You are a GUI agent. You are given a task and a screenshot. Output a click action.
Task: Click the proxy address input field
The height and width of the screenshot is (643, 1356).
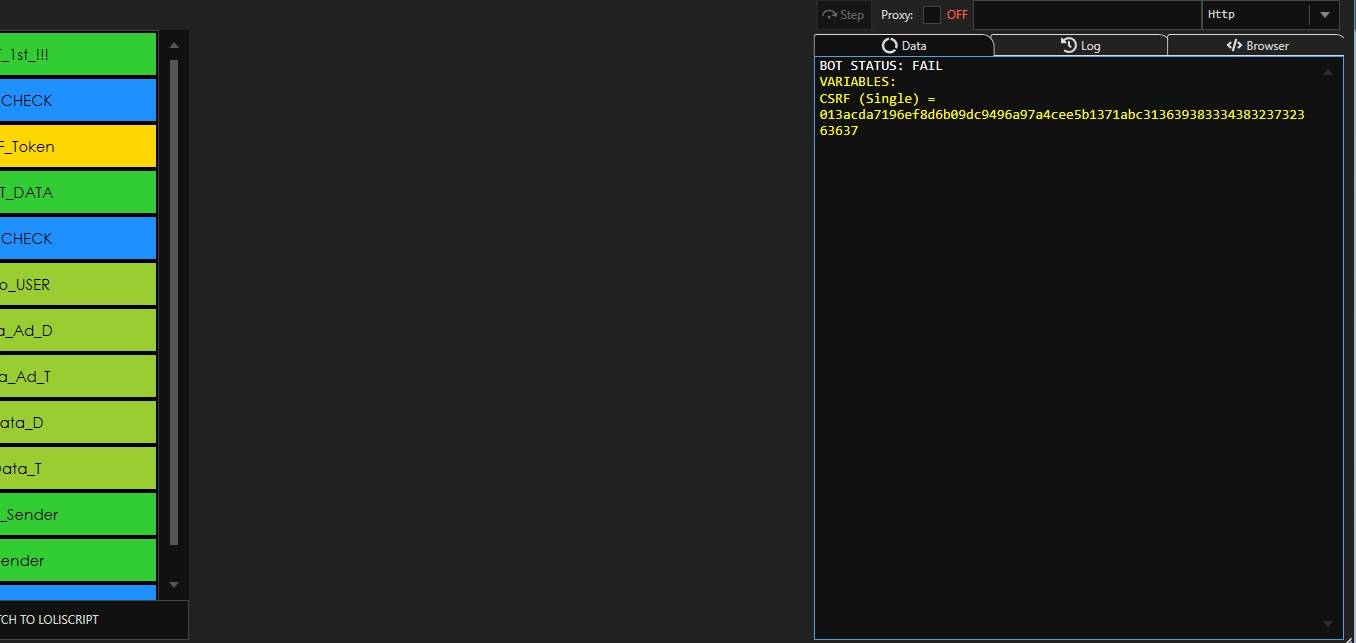tap(1087, 15)
